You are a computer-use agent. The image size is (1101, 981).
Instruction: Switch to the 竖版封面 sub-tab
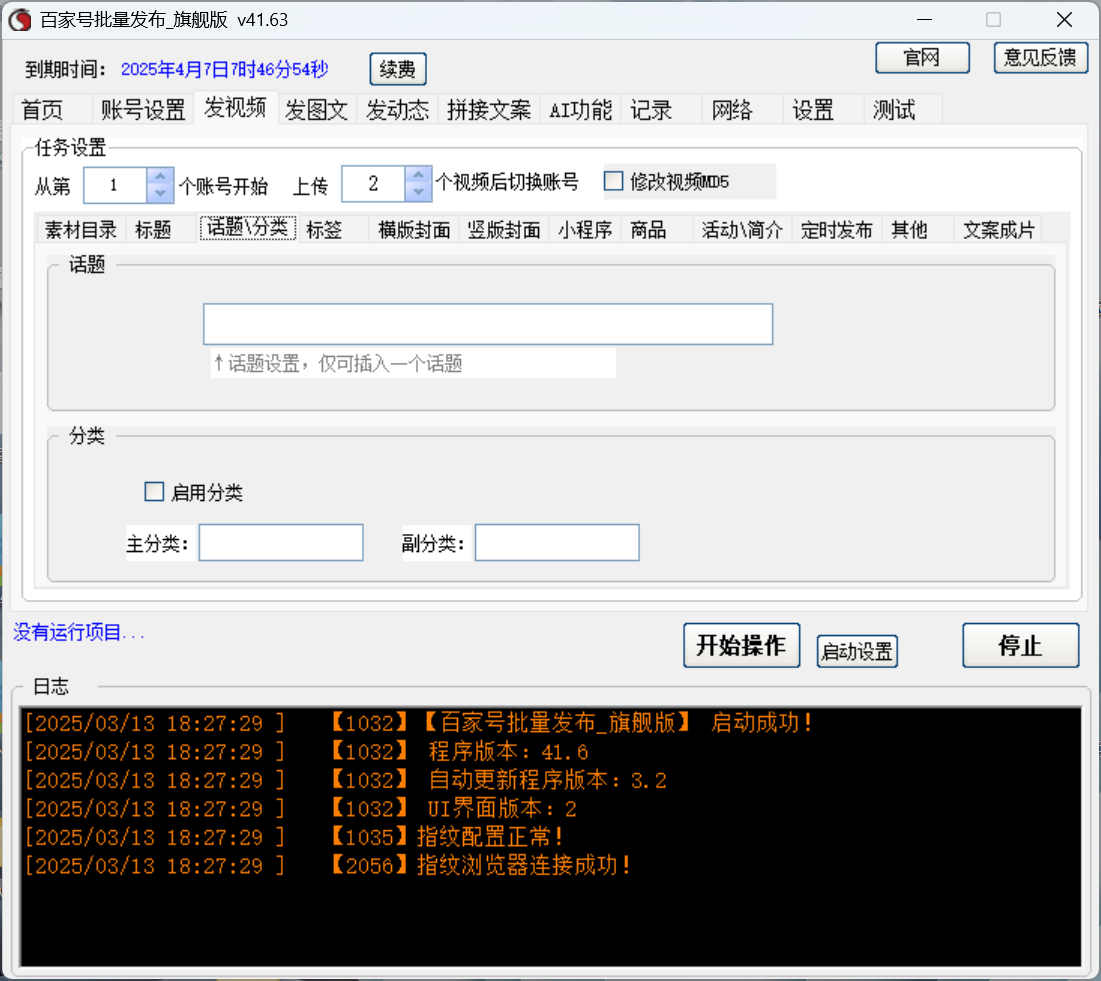click(504, 230)
